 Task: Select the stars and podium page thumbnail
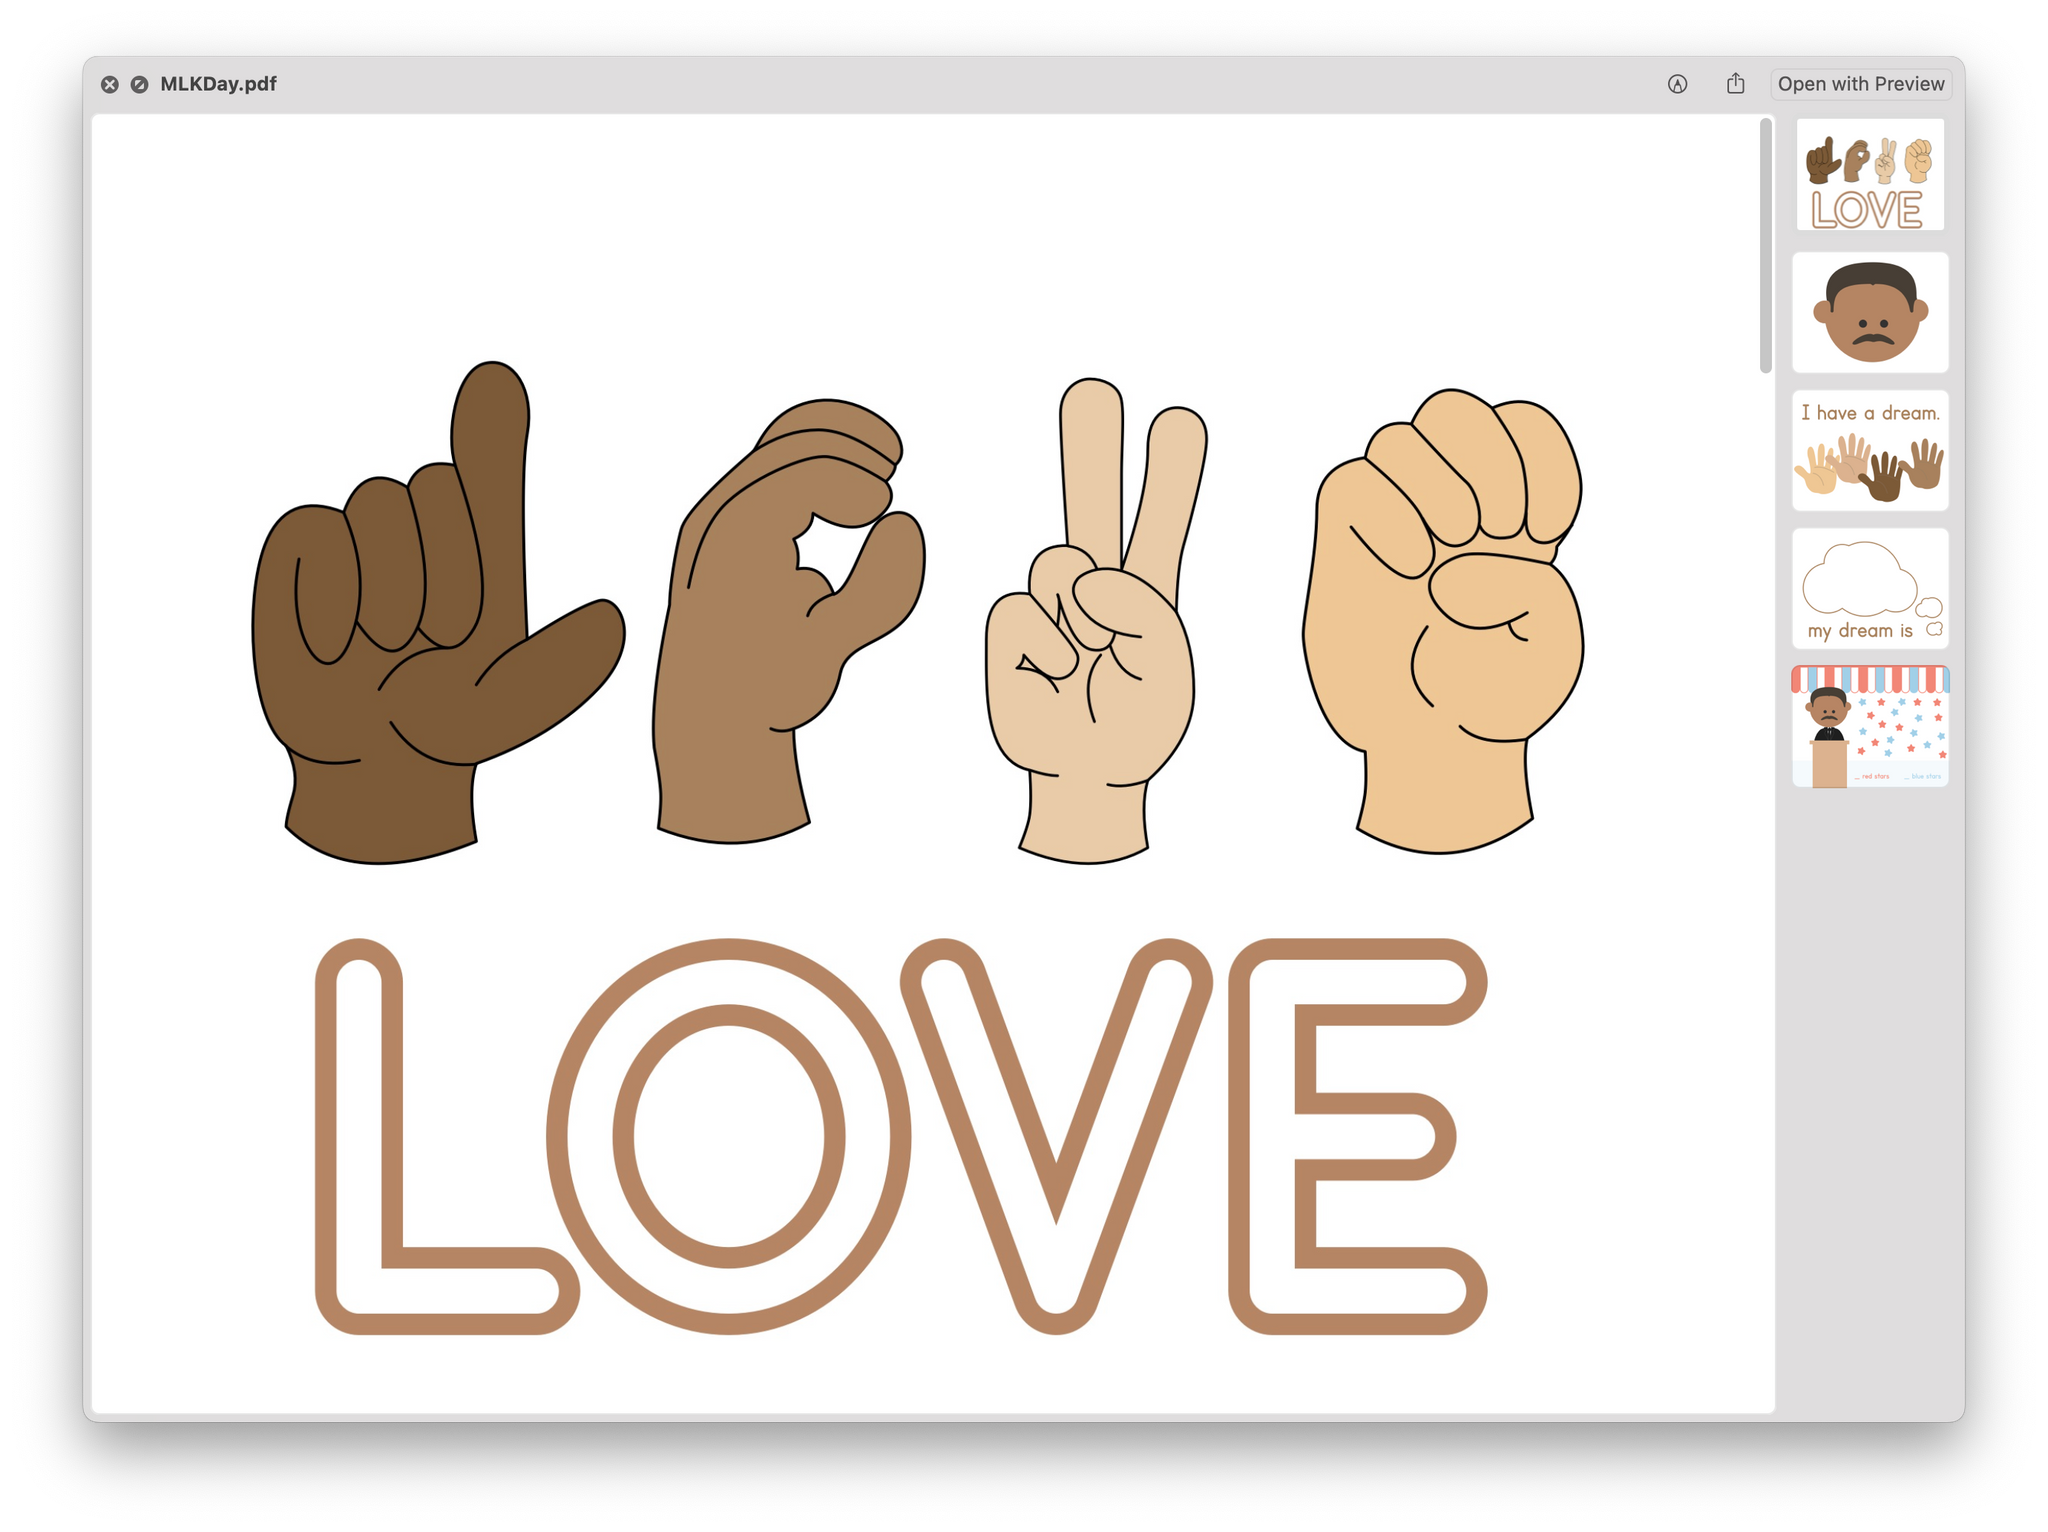click(1869, 727)
